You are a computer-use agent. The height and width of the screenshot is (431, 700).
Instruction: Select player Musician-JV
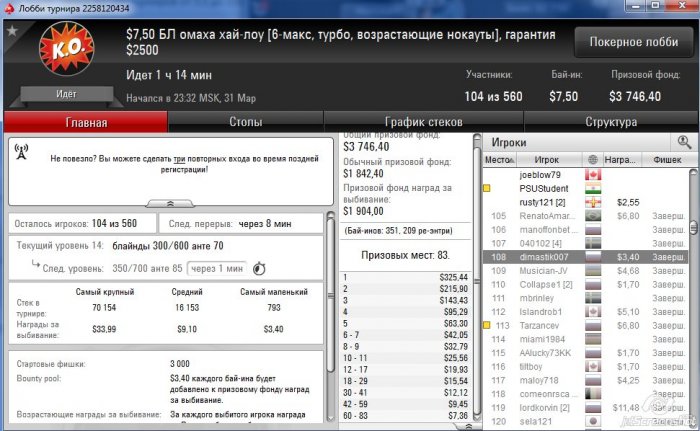pos(585,271)
